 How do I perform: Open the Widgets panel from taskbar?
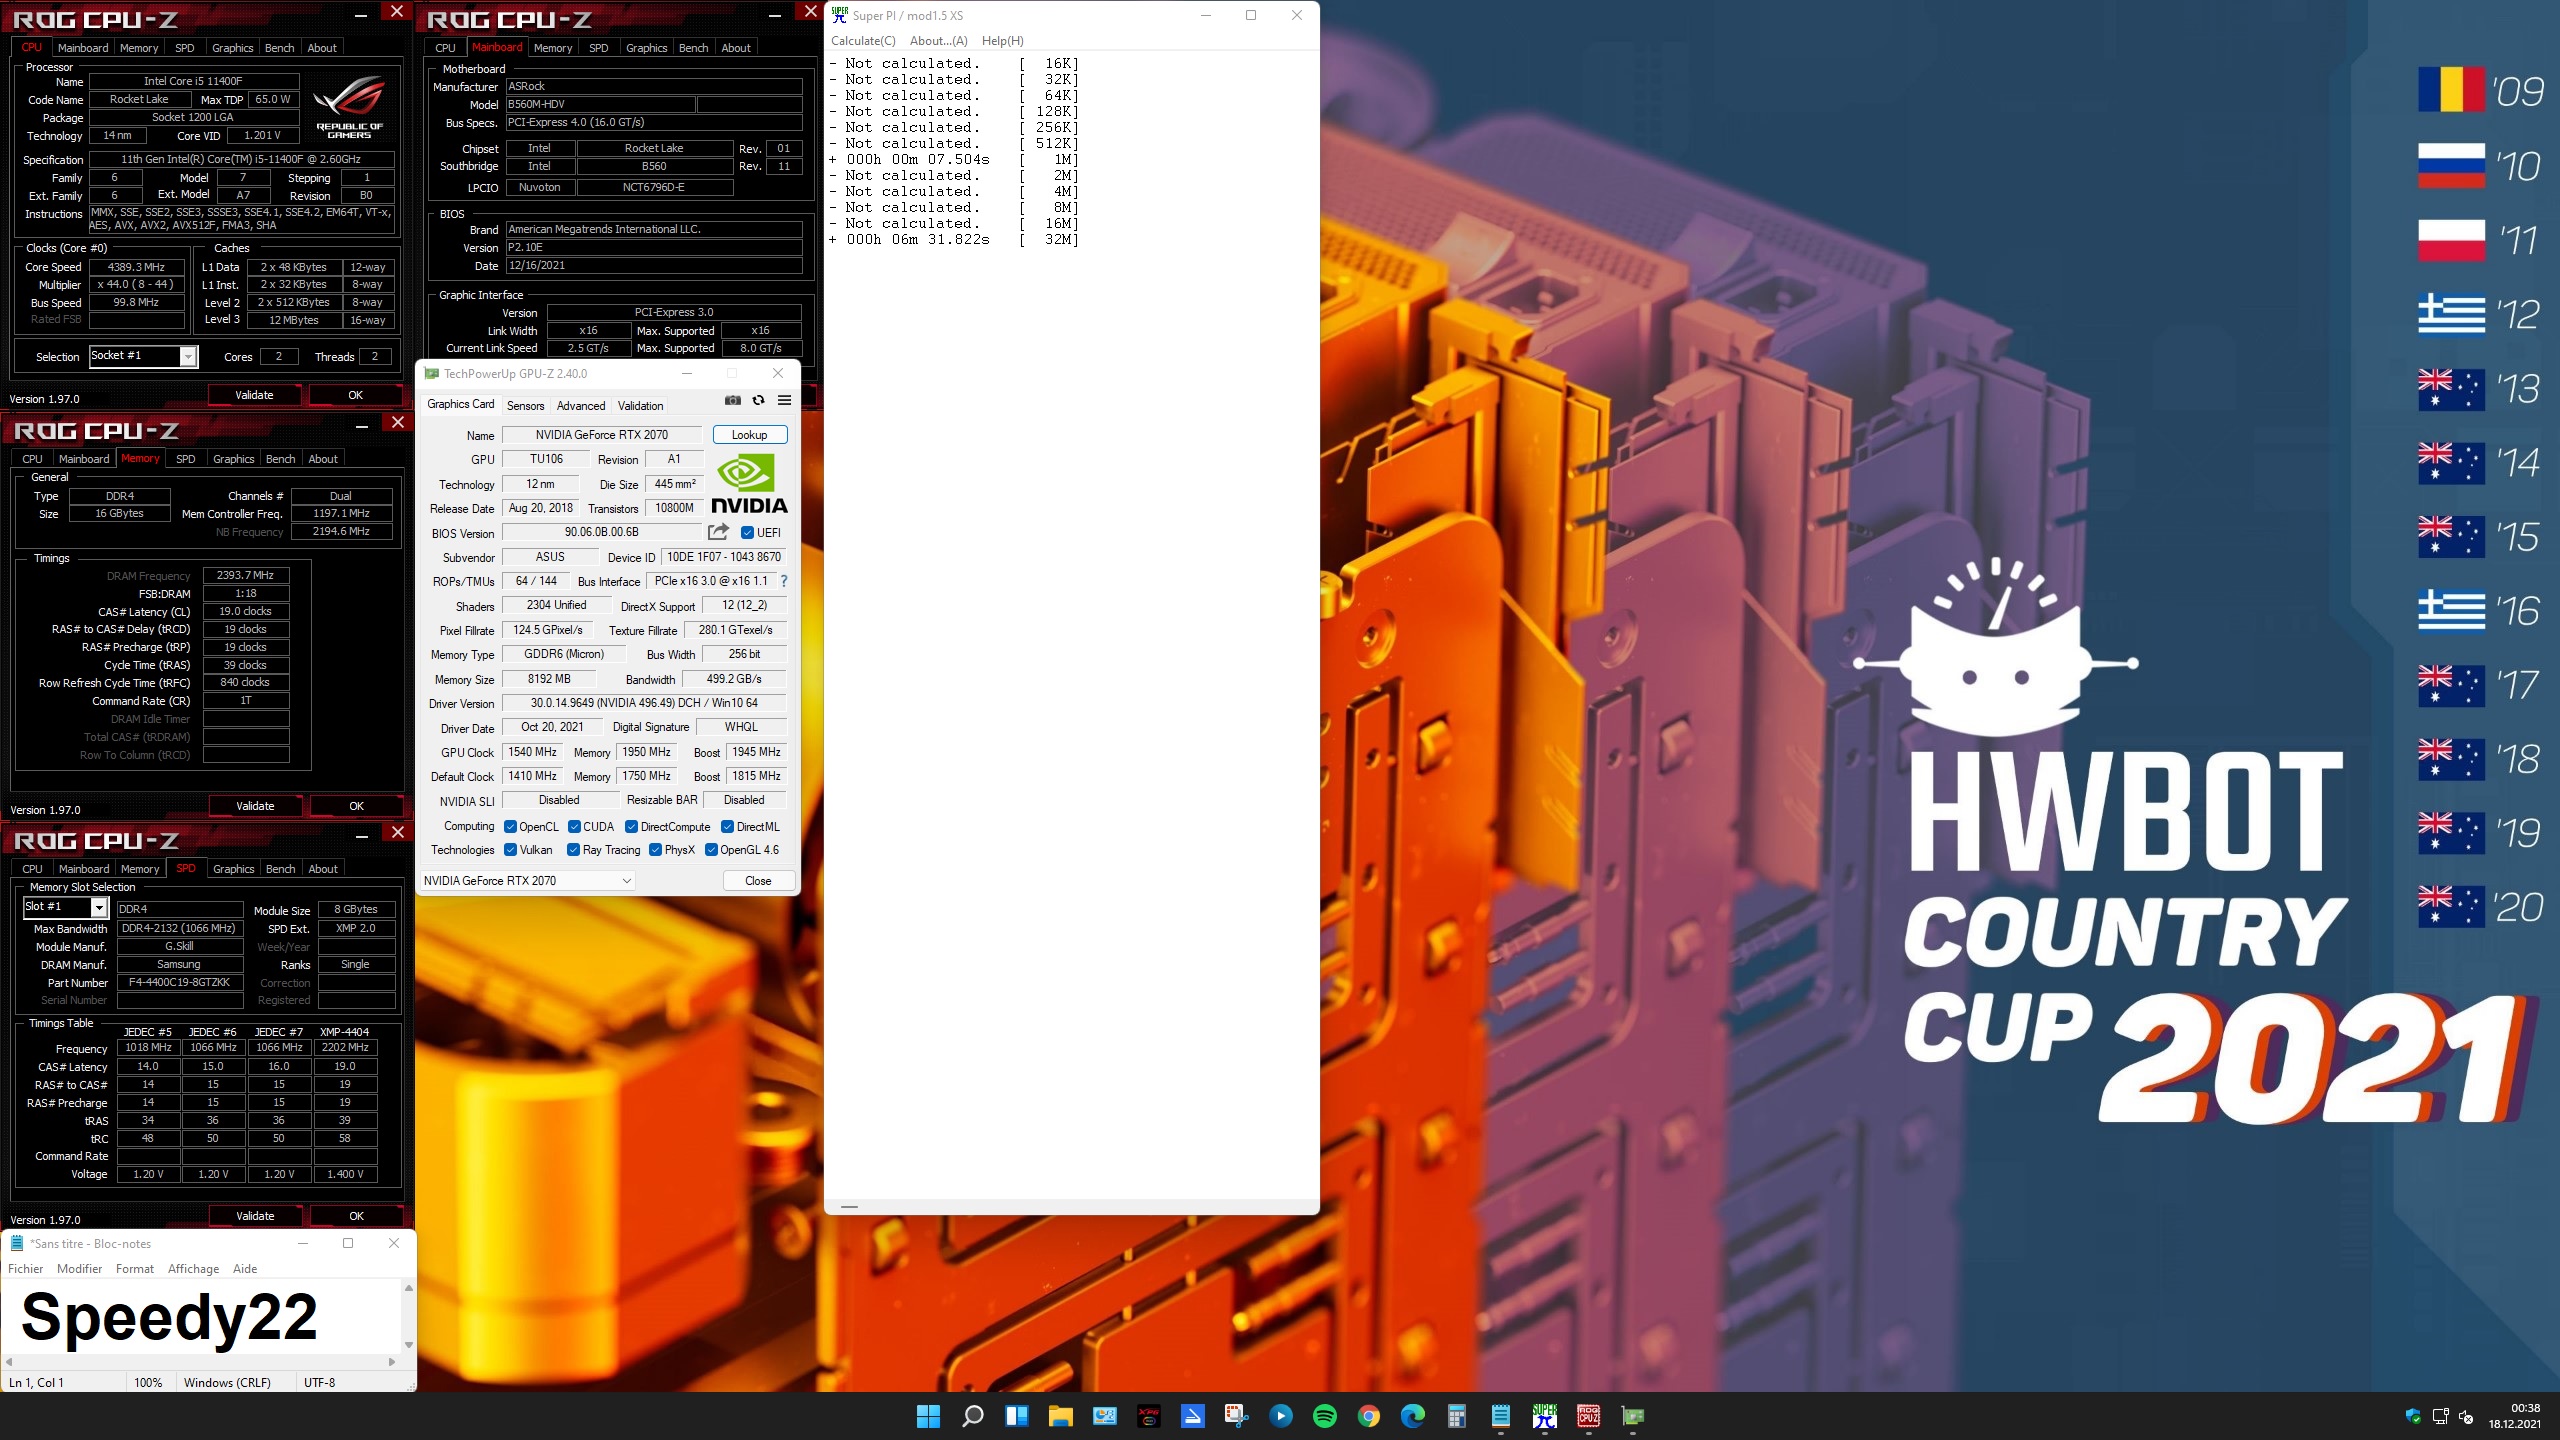1017,1416
